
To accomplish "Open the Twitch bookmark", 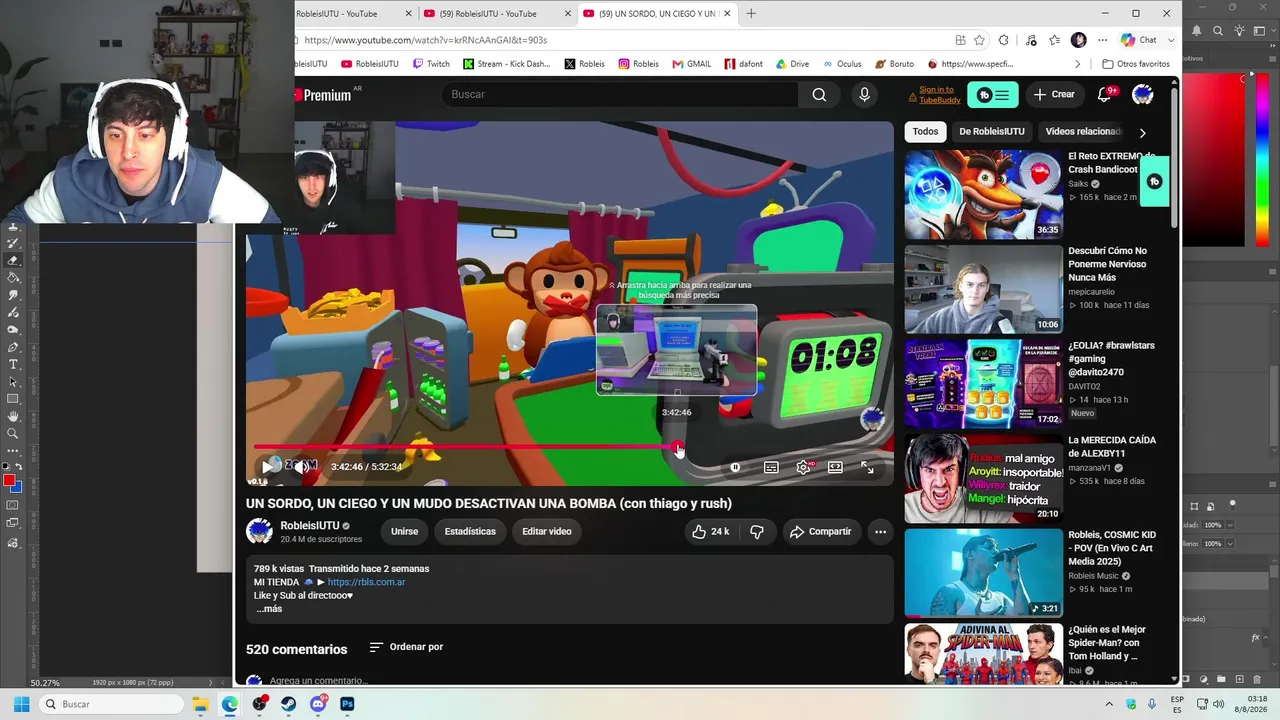I will (431, 64).
